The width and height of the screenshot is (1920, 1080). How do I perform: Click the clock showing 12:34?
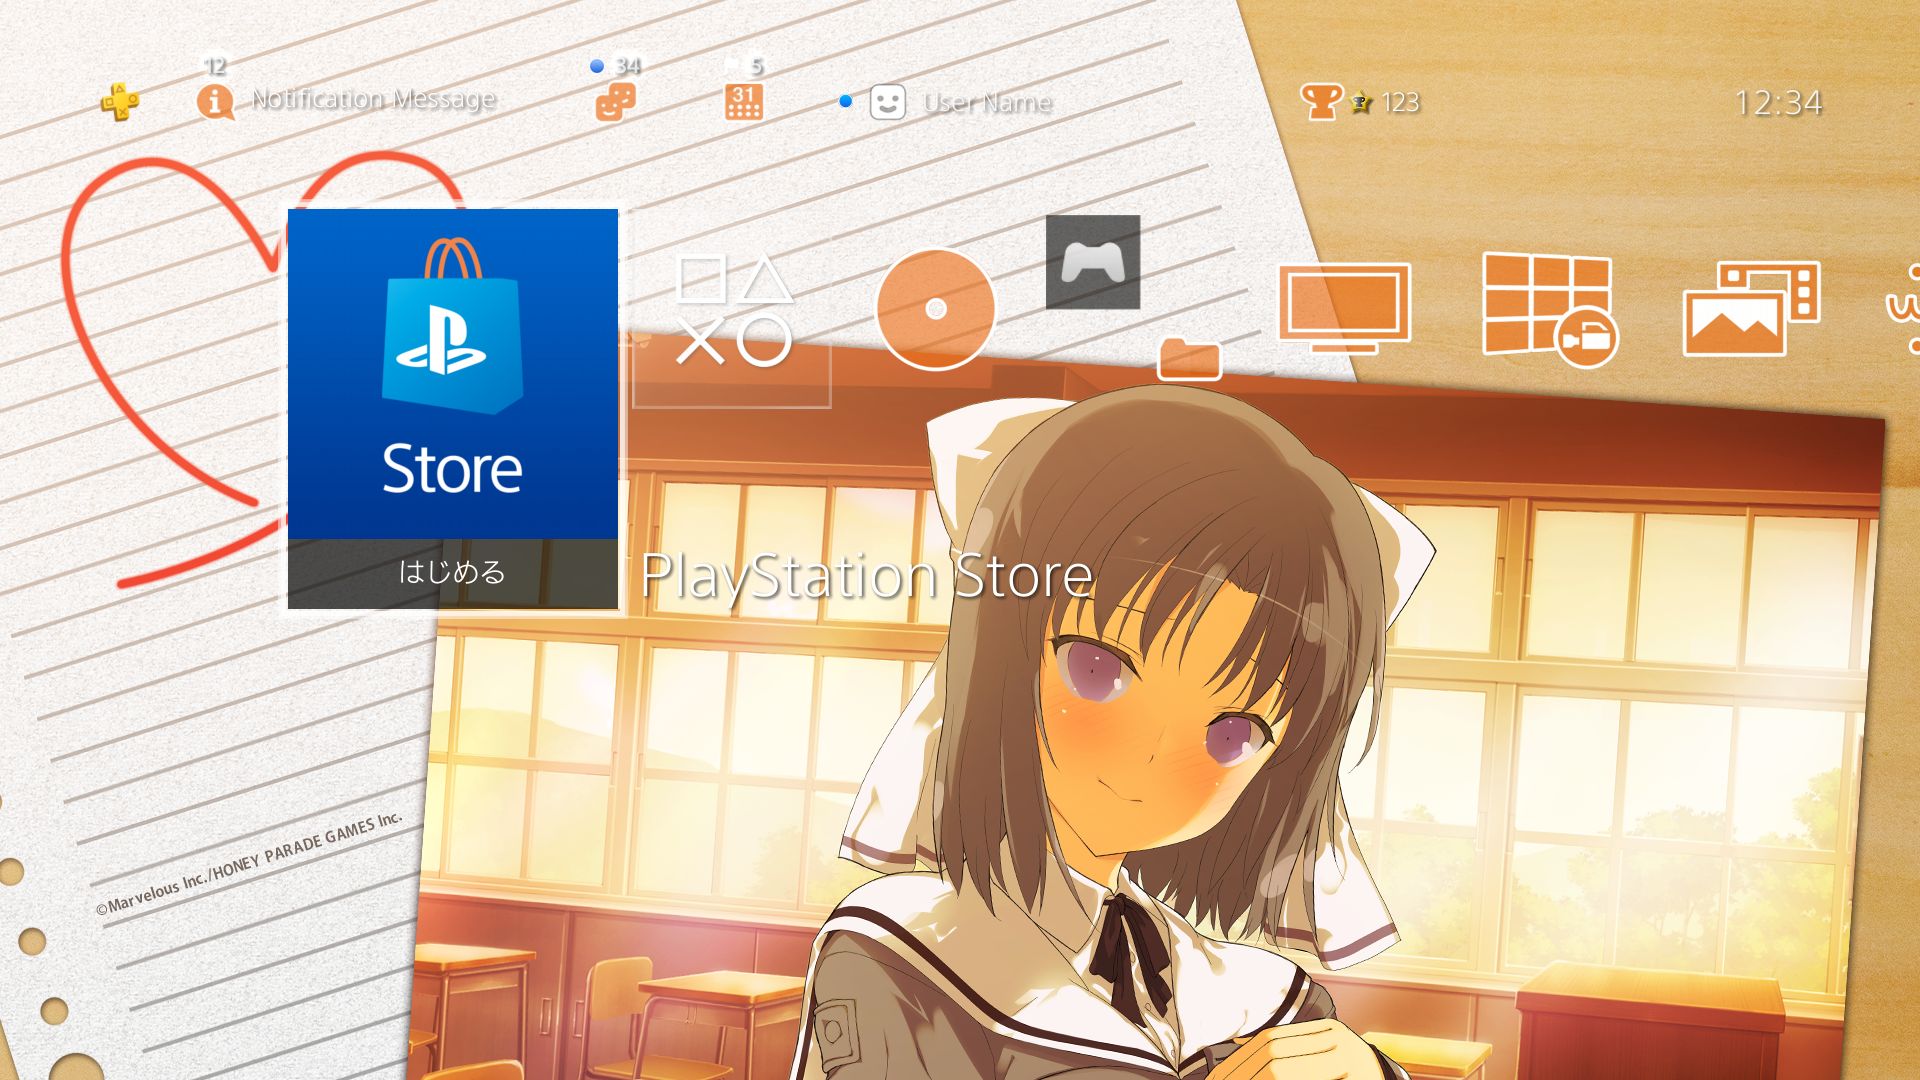coord(1778,103)
